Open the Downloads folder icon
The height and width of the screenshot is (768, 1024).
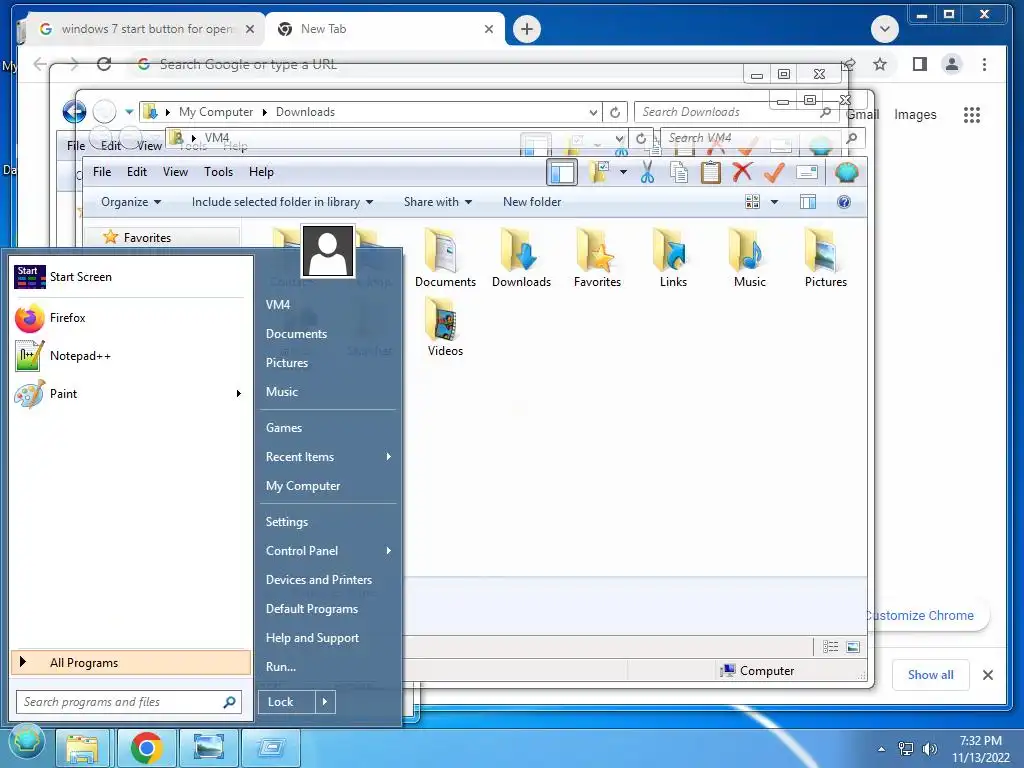521,258
